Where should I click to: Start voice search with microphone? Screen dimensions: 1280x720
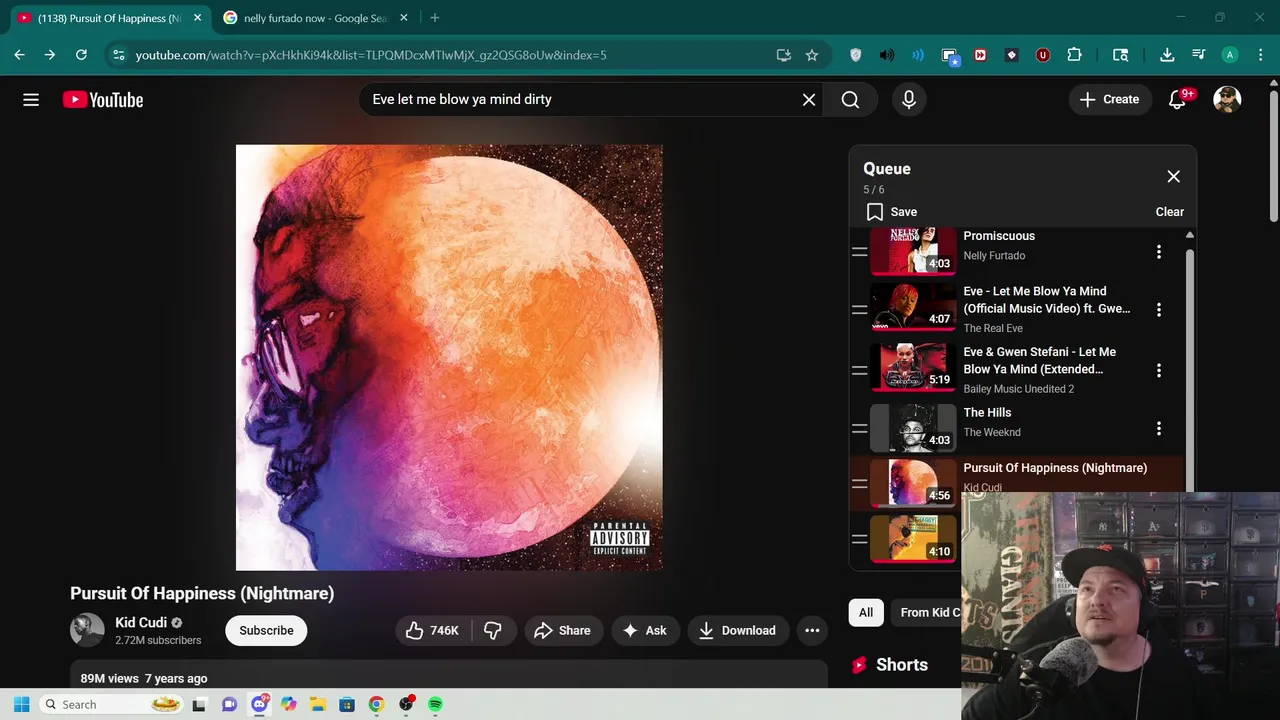coord(909,100)
